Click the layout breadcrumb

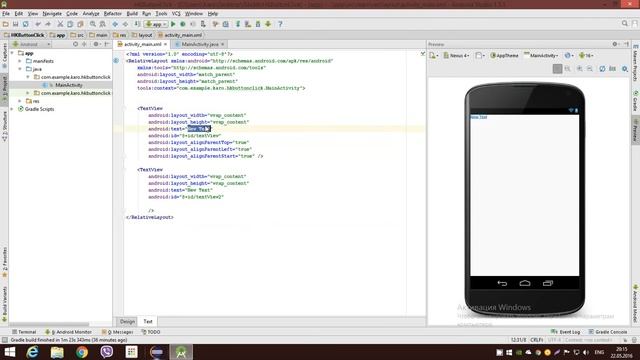[x=142, y=35]
